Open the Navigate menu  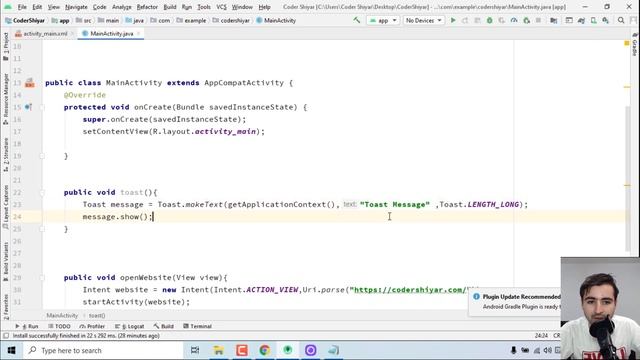[76, 7]
